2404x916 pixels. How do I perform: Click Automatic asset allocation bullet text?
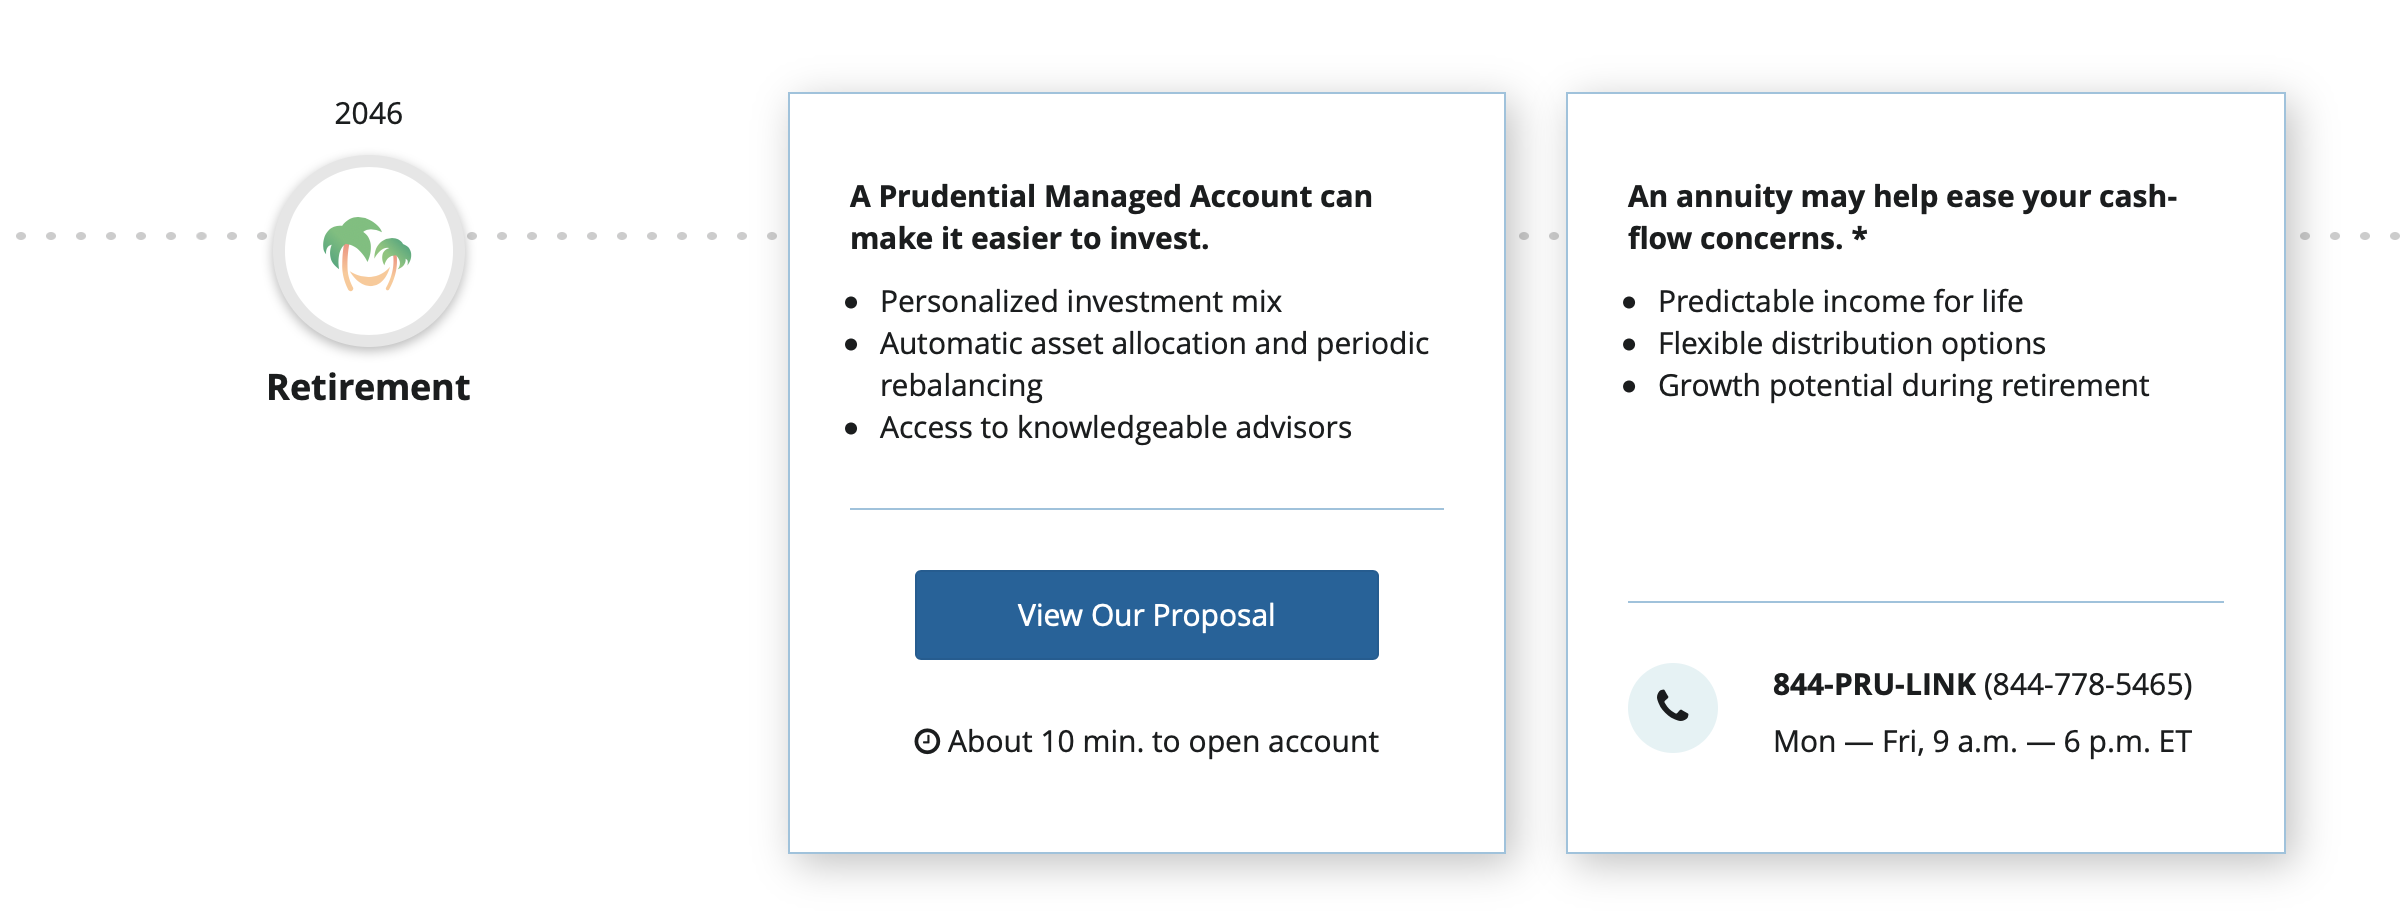tap(1154, 364)
